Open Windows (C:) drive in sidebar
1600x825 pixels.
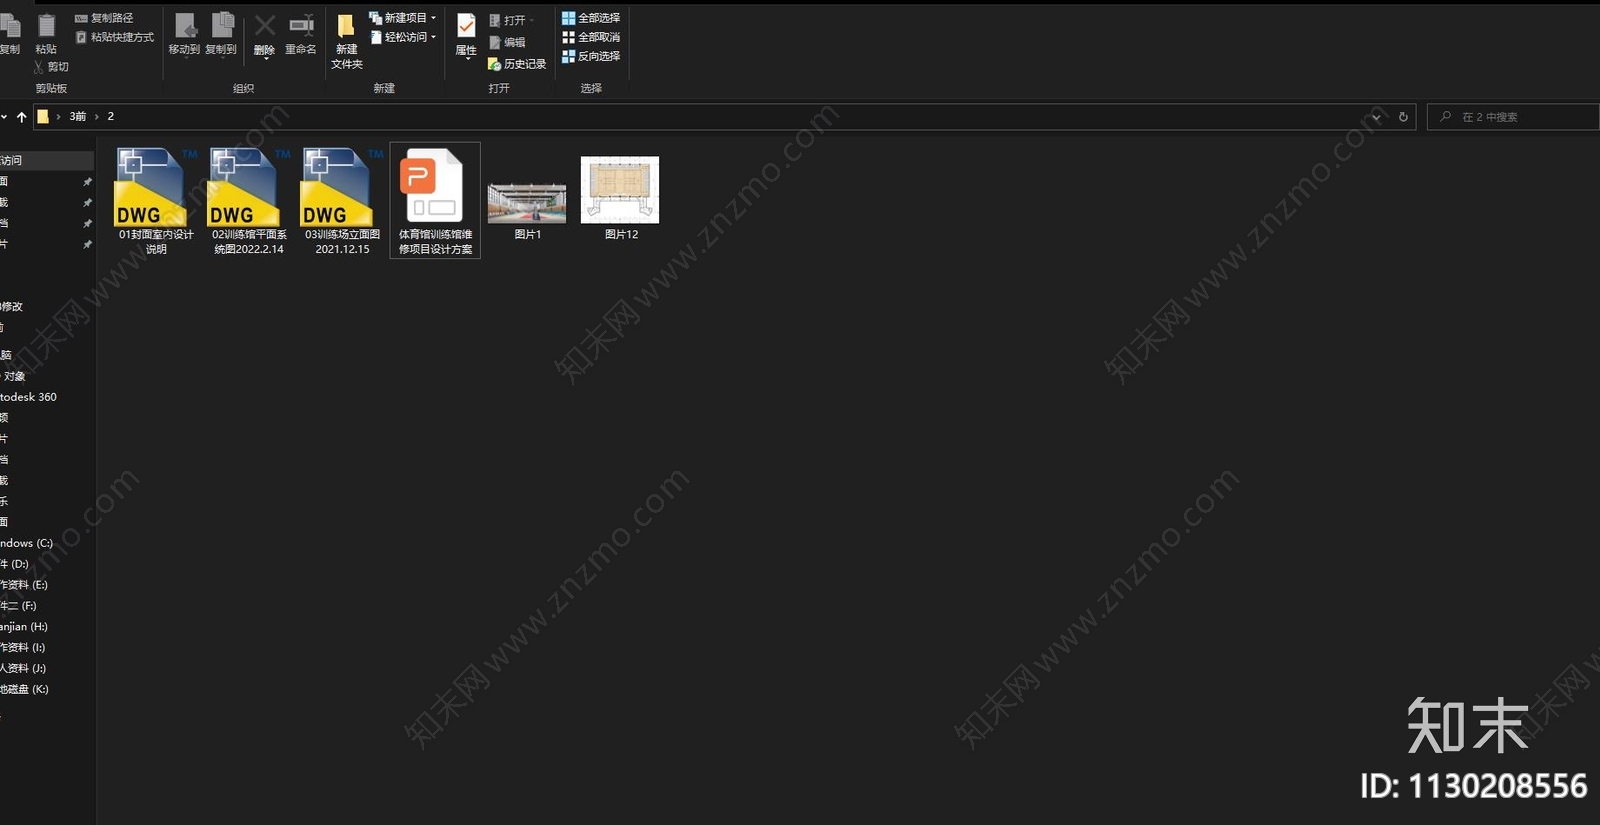tap(26, 543)
